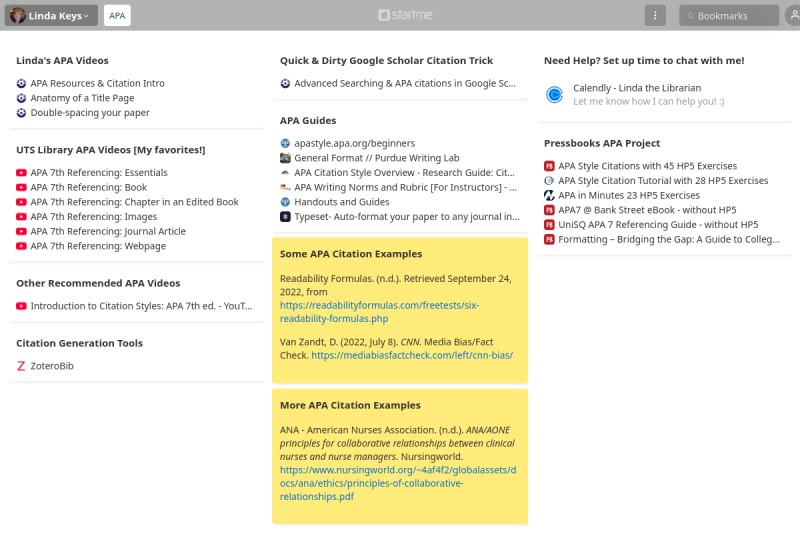Click Need Help? Set up time heading
The height and width of the screenshot is (533, 800).
point(644,60)
